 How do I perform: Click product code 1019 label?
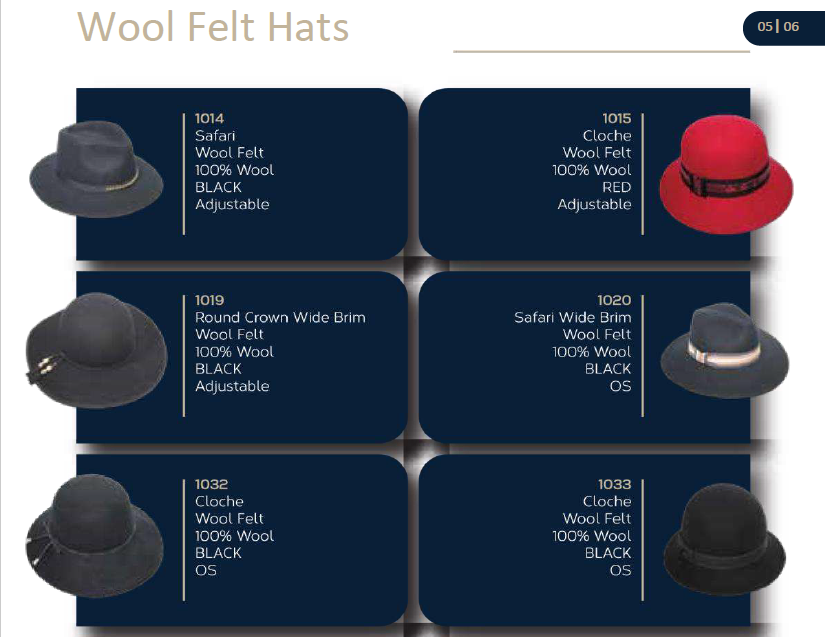[x=209, y=300]
